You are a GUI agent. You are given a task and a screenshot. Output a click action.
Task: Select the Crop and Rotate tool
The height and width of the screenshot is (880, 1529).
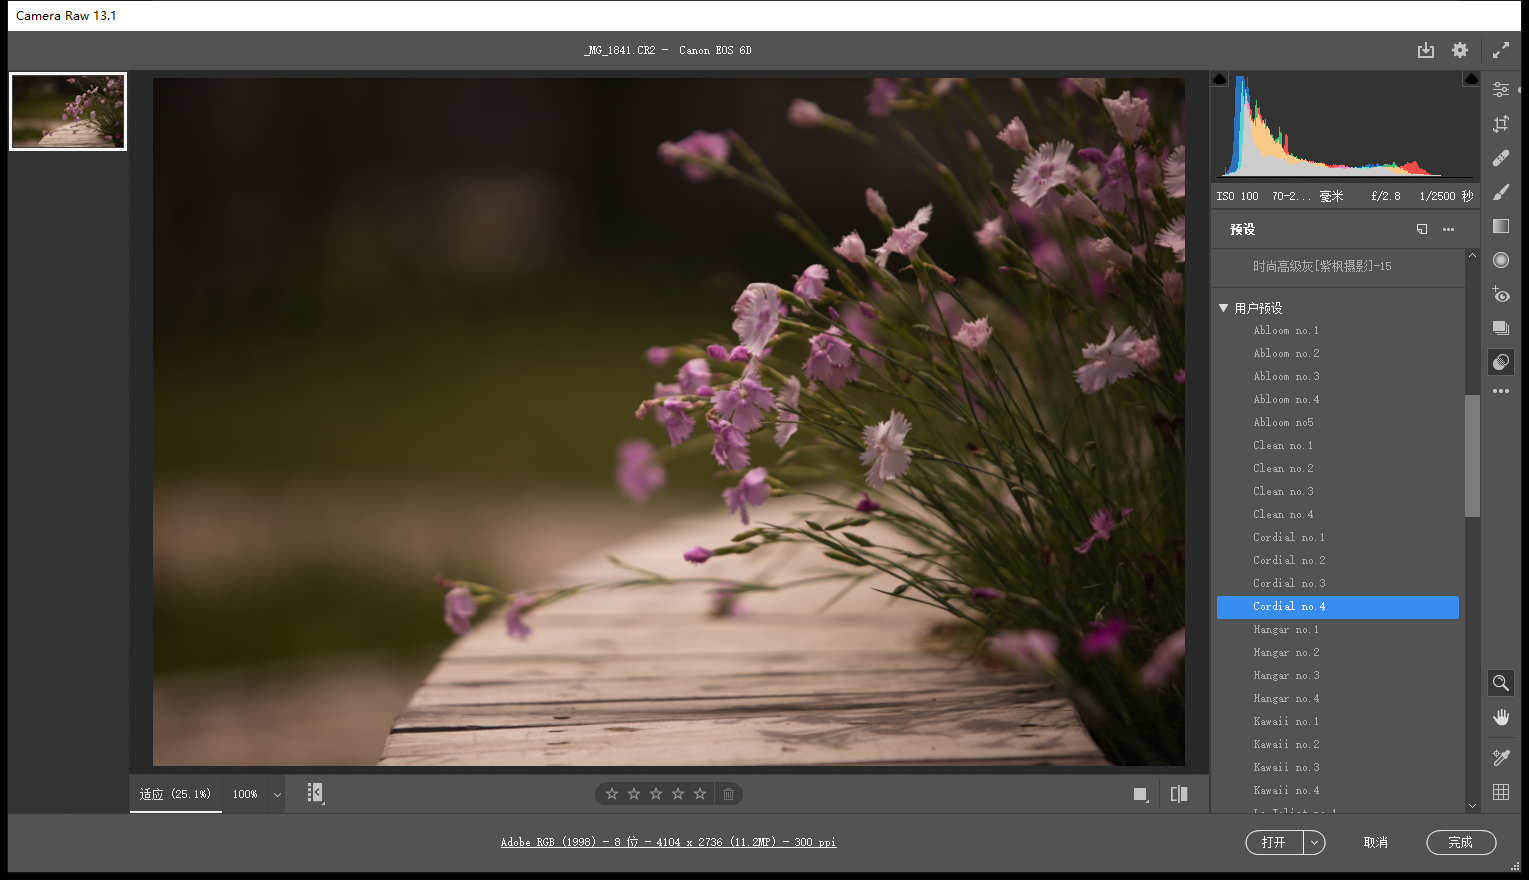(1500, 124)
